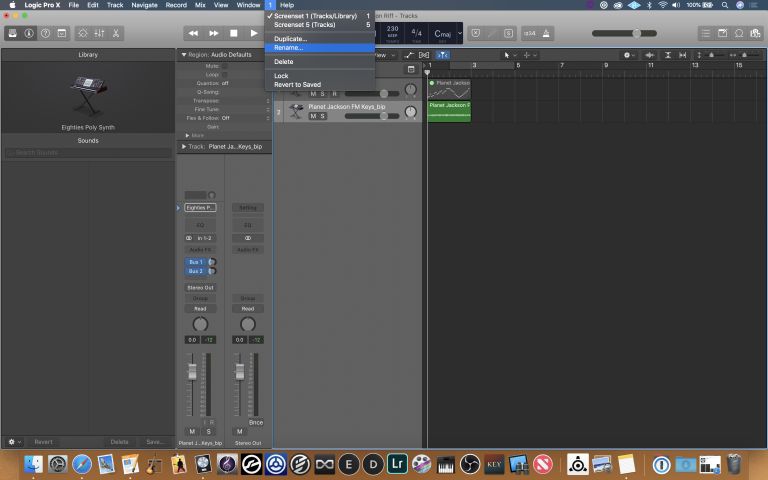Collapse the Region Audio Defaults section
Screen dimensions: 768x480
[x=184, y=55]
